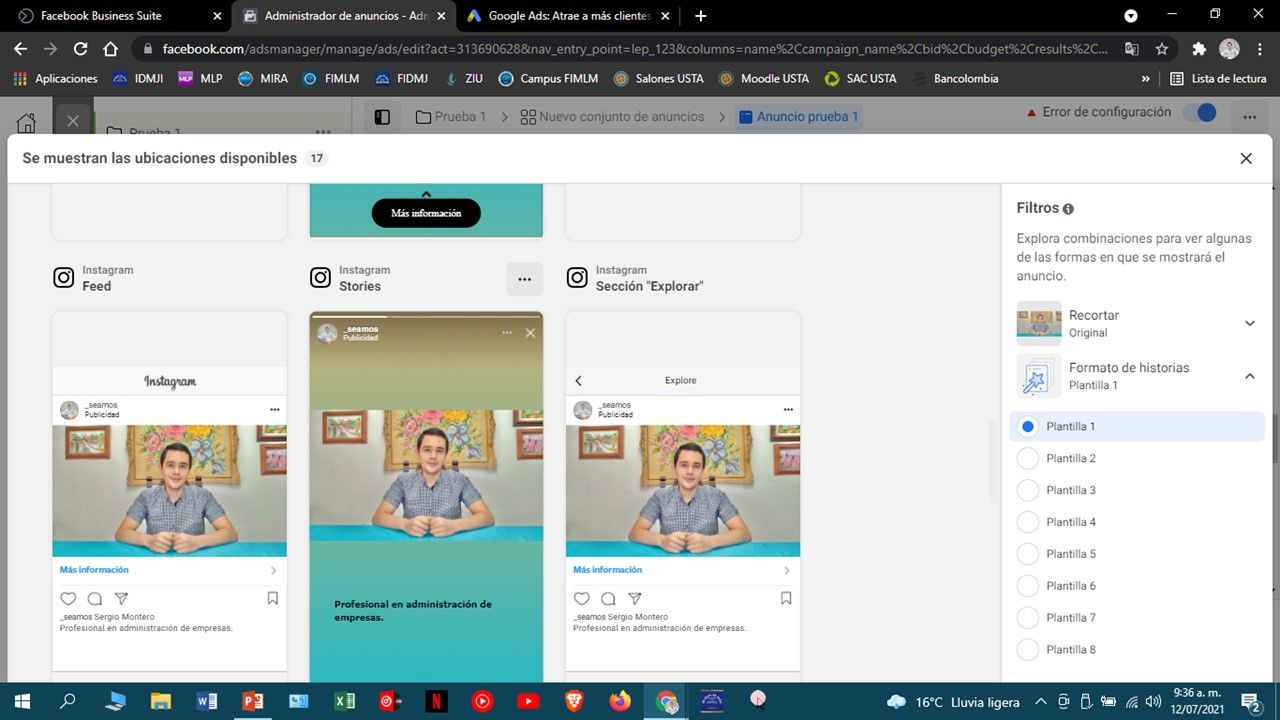Click the heart icon in Explorar preview
1280x720 pixels.
582,599
